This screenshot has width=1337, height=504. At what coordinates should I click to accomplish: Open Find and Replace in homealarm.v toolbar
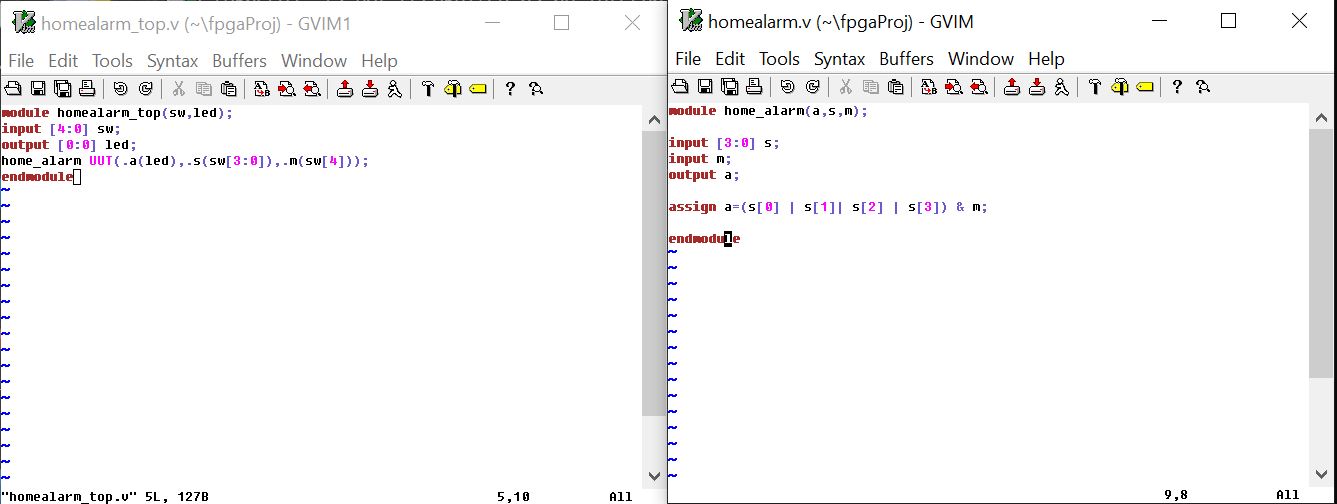coord(928,87)
